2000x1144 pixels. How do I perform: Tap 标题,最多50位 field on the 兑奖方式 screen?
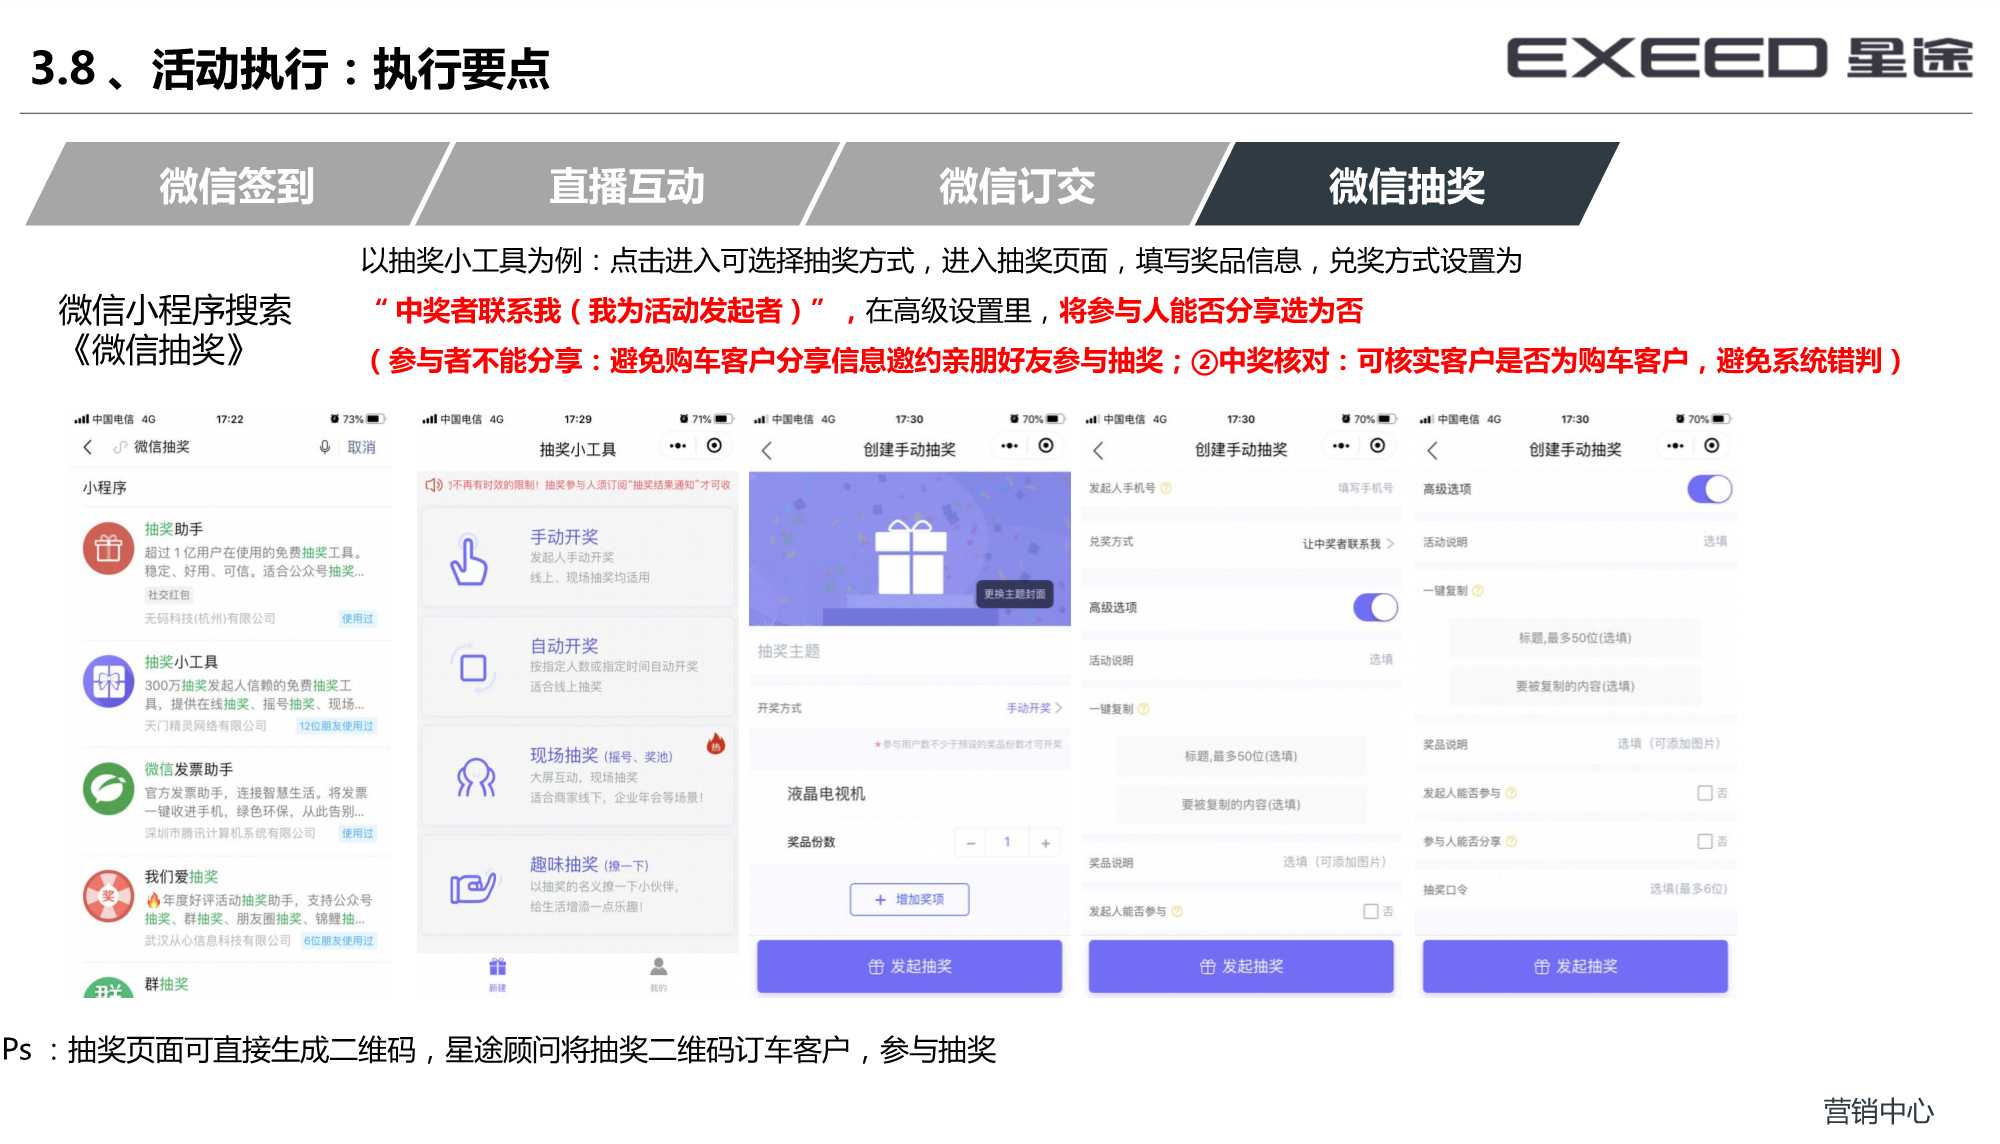pos(1241,756)
